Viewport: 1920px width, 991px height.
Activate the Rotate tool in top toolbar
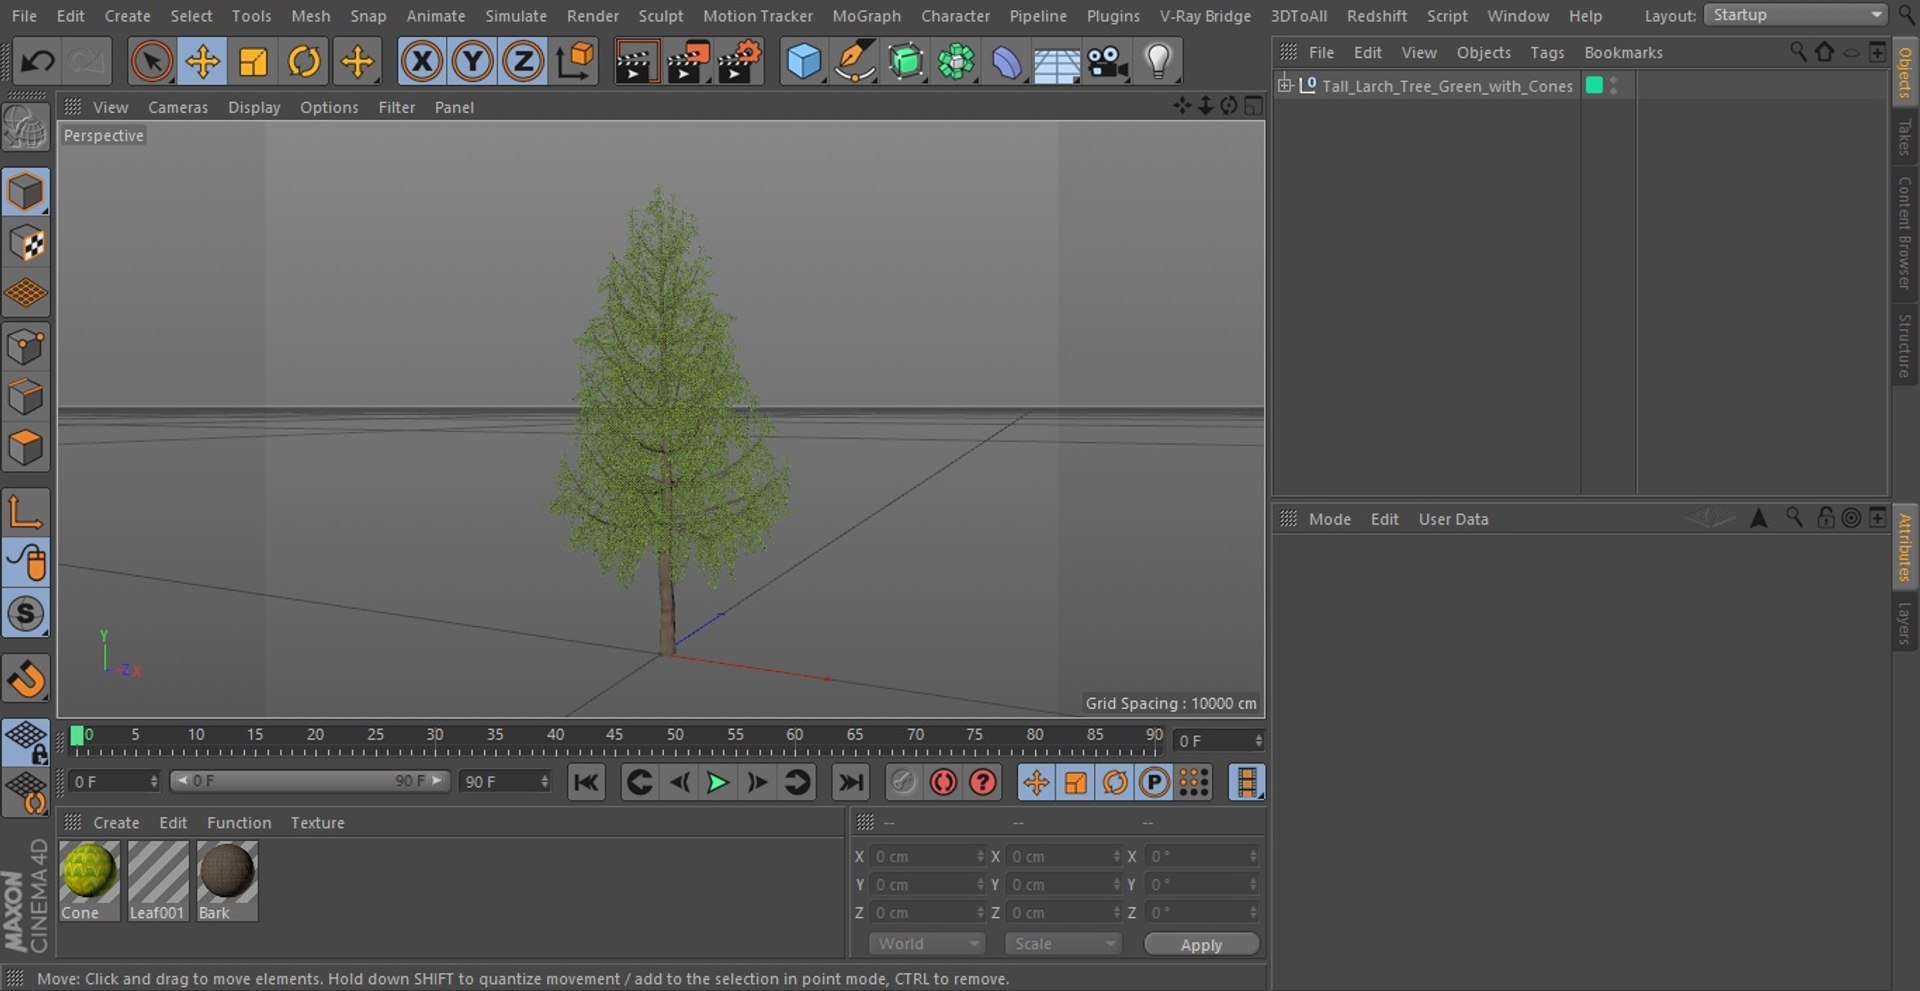[x=304, y=62]
